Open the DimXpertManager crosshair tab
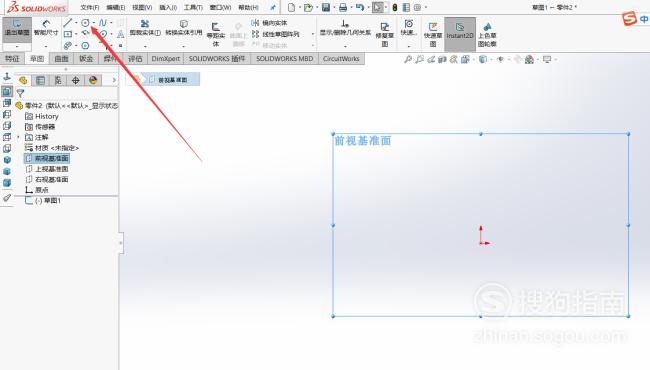Image resolution: width=650 pixels, height=370 pixels. (x=75, y=80)
